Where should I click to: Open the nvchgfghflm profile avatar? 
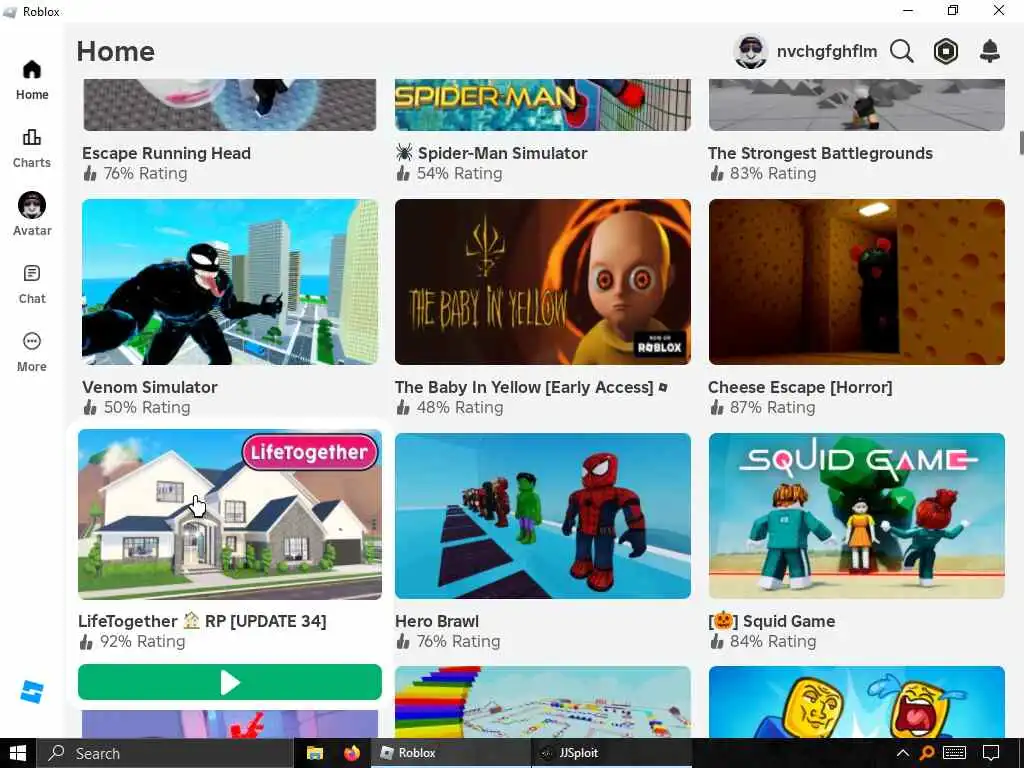click(750, 51)
